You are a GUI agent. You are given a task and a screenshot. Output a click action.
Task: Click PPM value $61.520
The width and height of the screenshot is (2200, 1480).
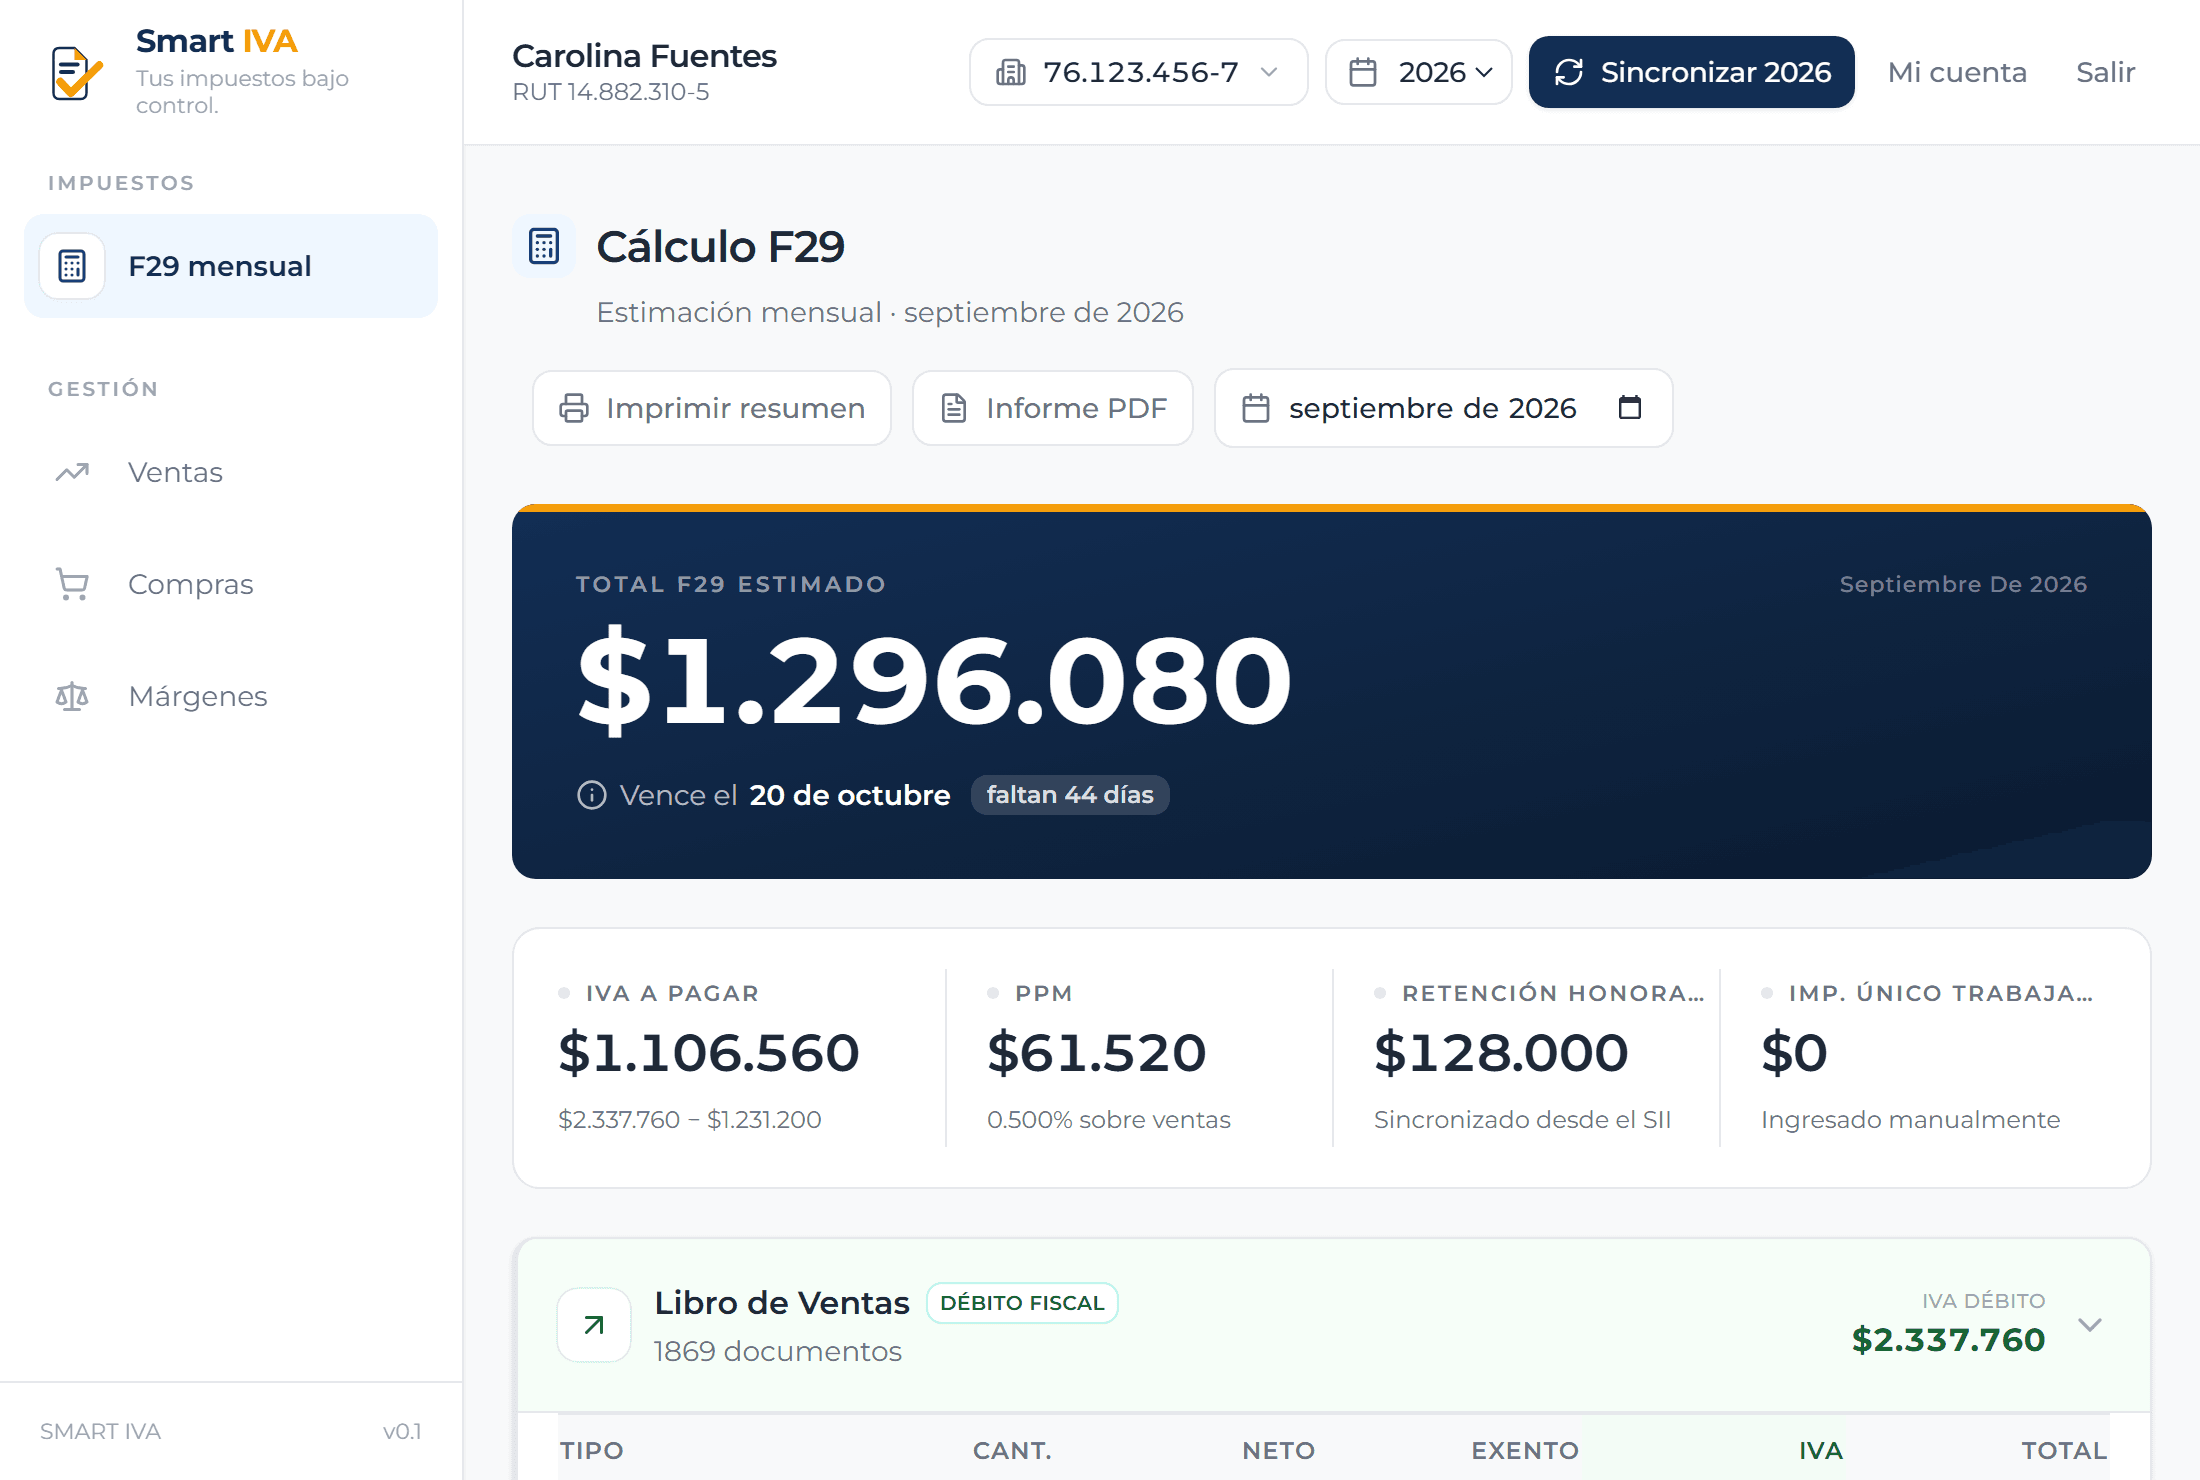1097,1053
